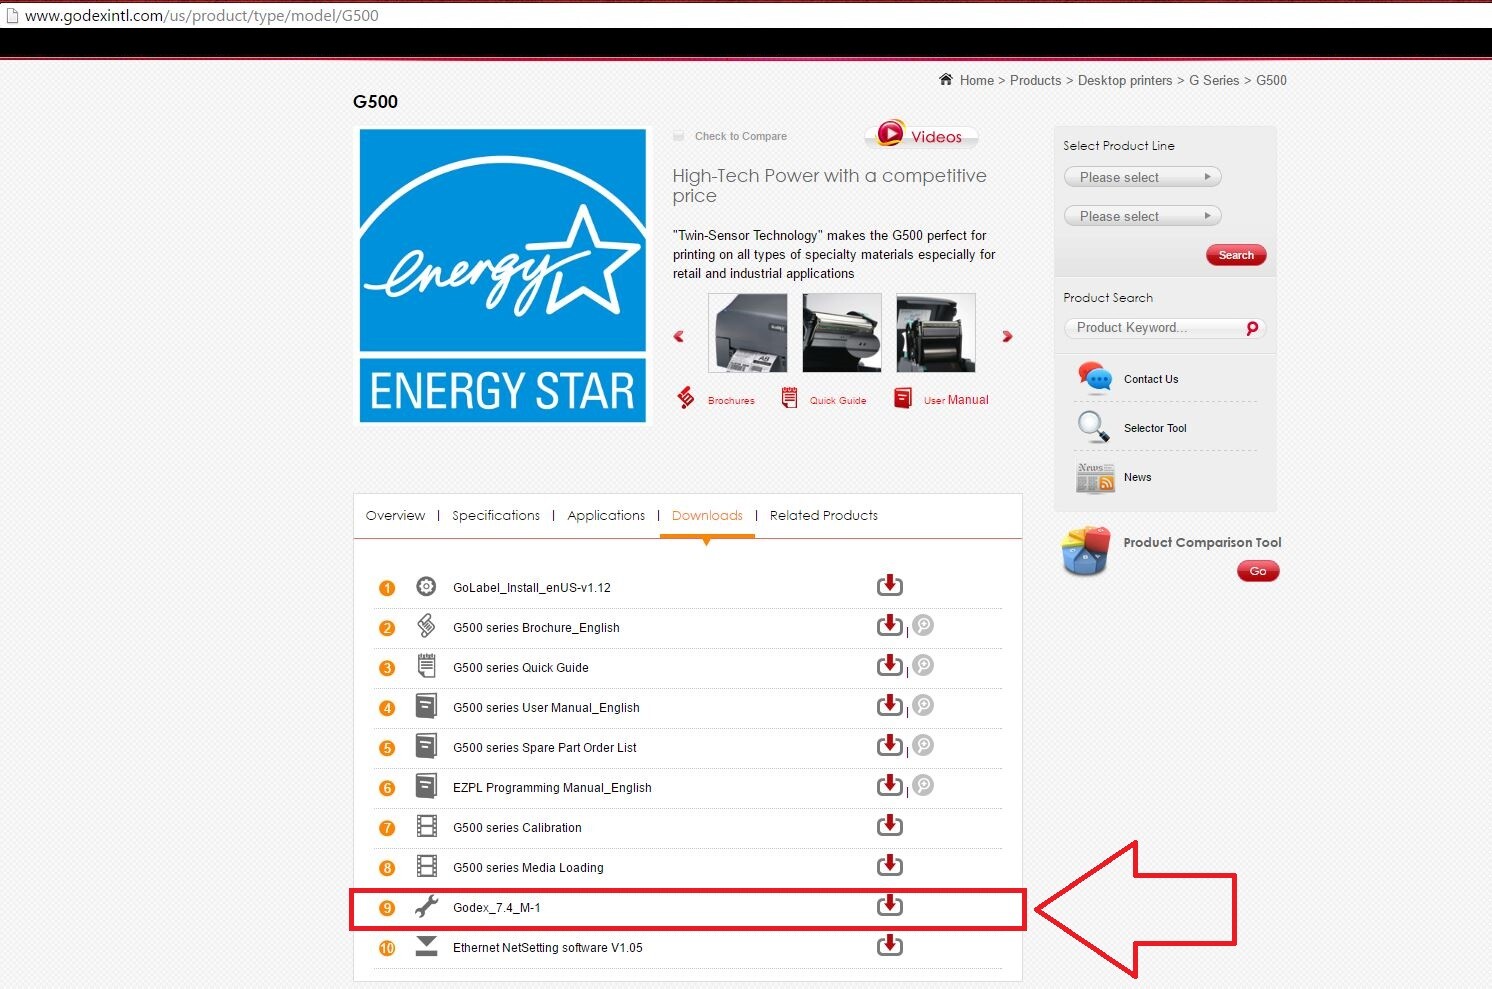Click the product search magnifier icon
The image size is (1492, 989).
(x=1252, y=328)
